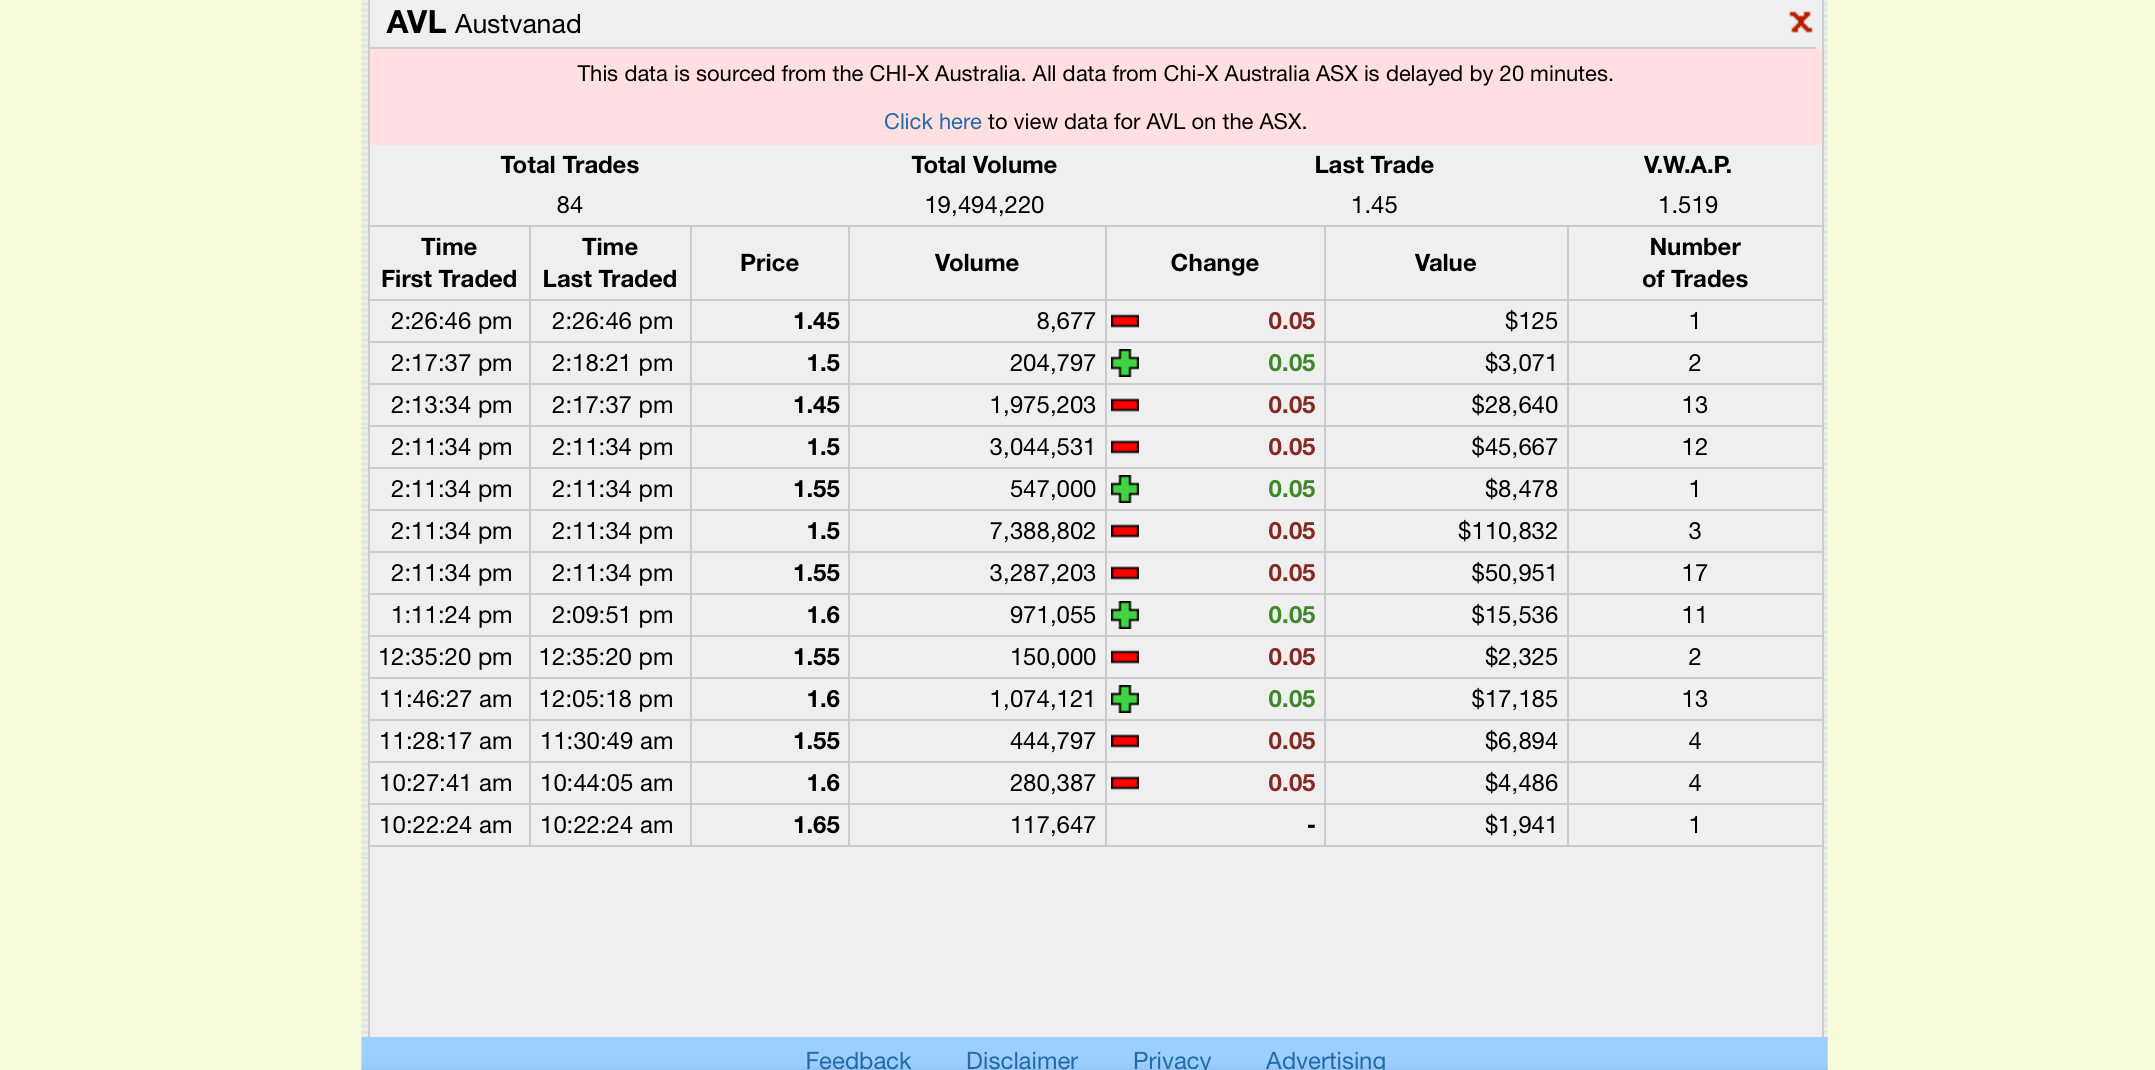Click the red minus icon in the $50,951 row

(x=1125, y=573)
